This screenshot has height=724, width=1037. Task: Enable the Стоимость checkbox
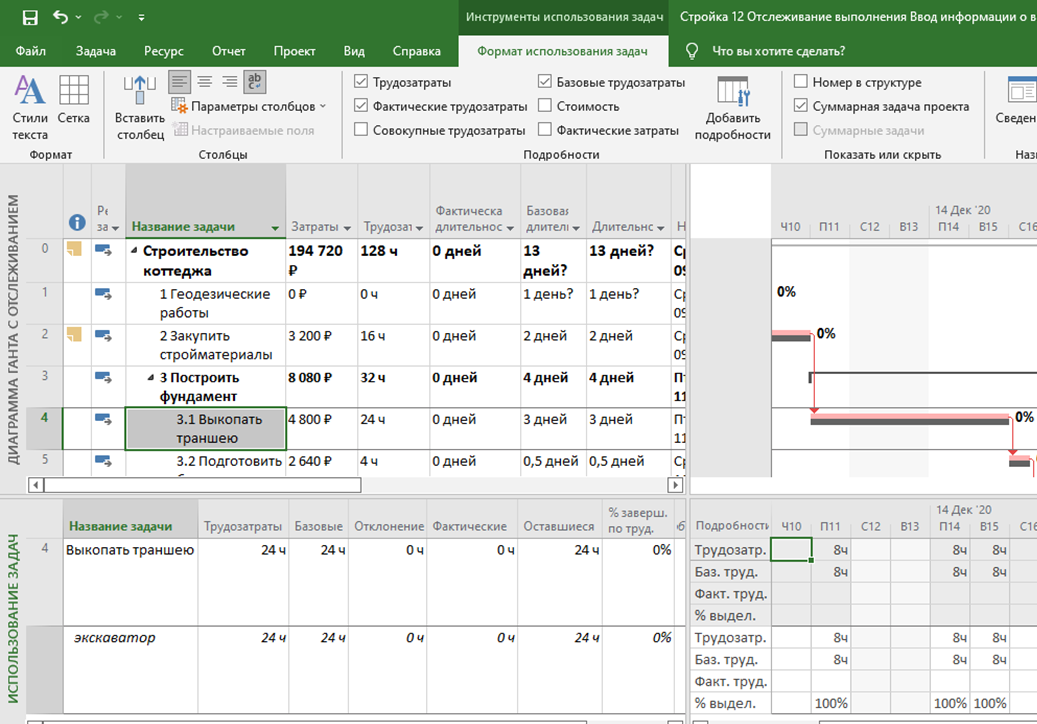pos(545,106)
